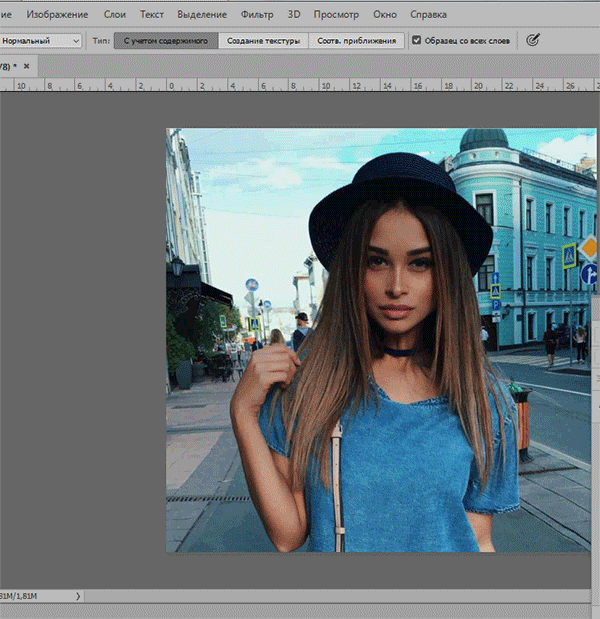Open the Изображение menu
The width and height of the screenshot is (600, 619).
coord(57,15)
